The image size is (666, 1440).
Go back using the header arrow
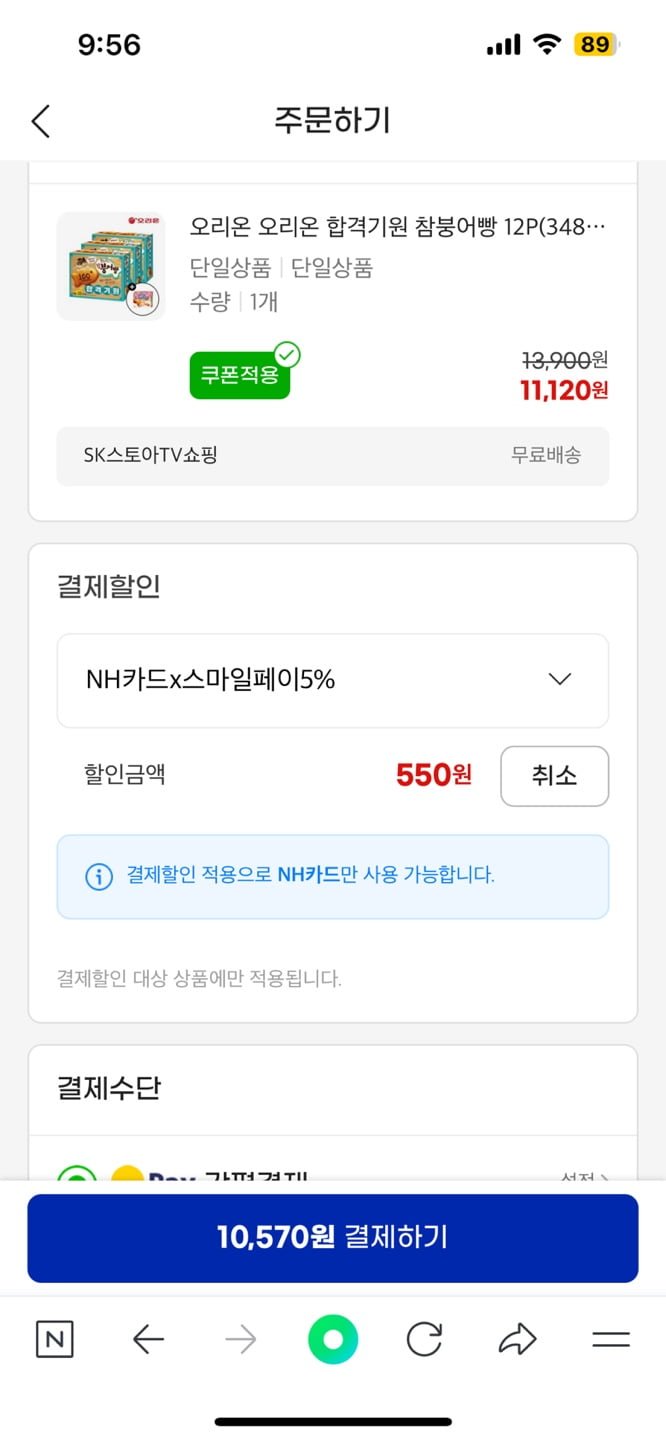40,121
